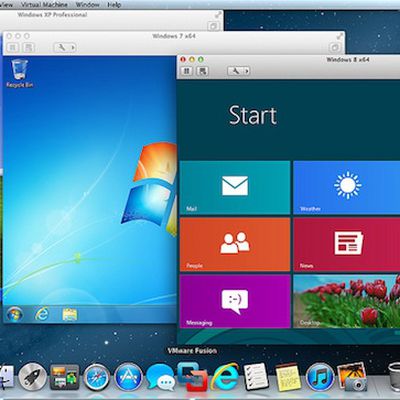400x400 pixels.
Task: Launch iTunes from the Dock
Action: (320, 377)
